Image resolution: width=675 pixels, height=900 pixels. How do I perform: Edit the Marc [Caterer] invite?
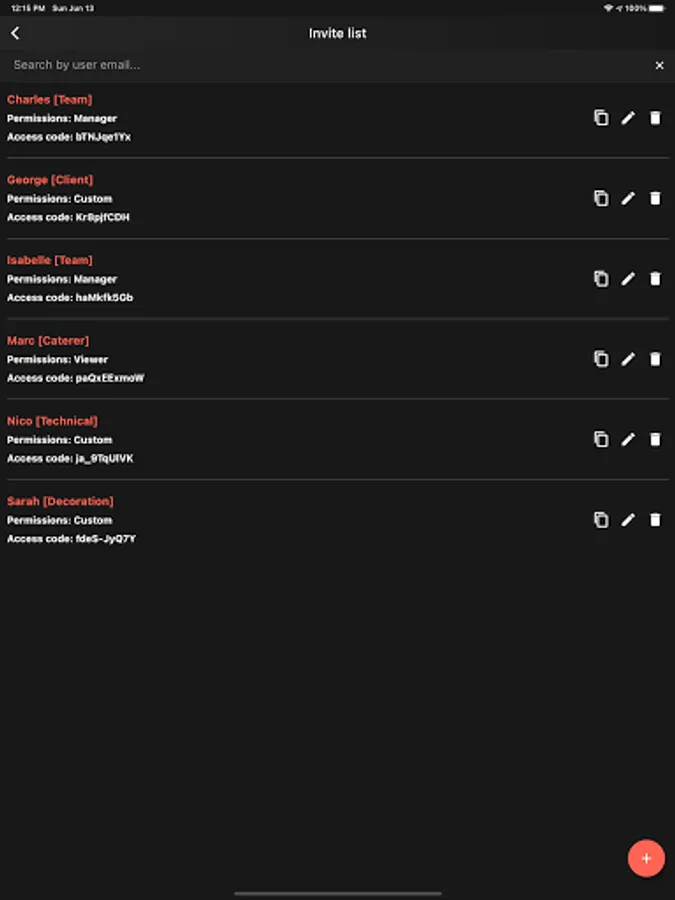[628, 359]
